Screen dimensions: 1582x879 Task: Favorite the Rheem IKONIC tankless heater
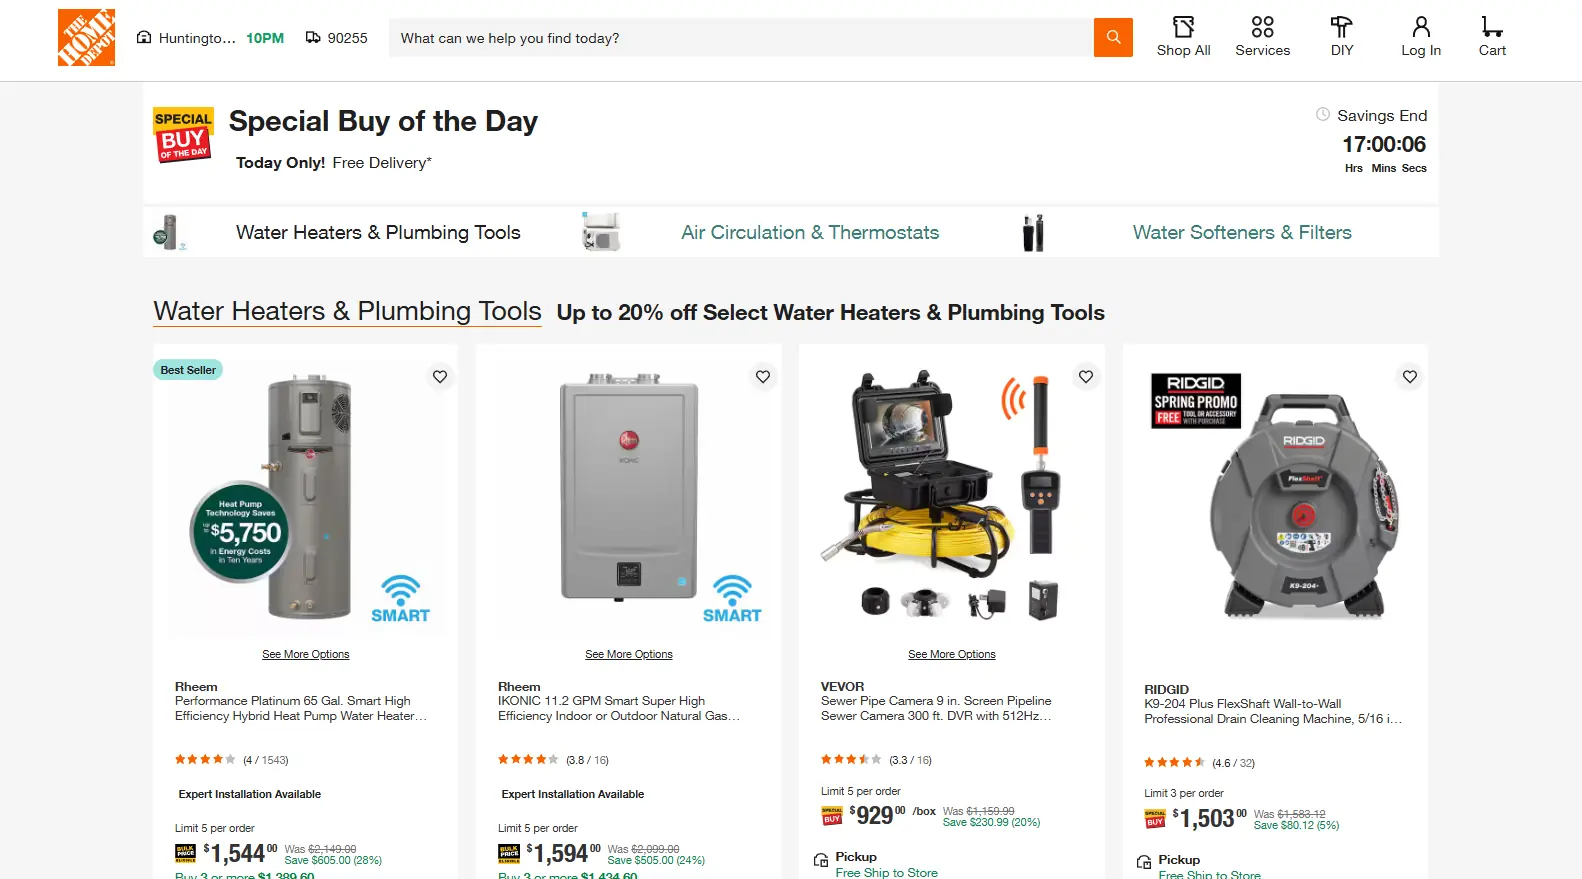(763, 377)
